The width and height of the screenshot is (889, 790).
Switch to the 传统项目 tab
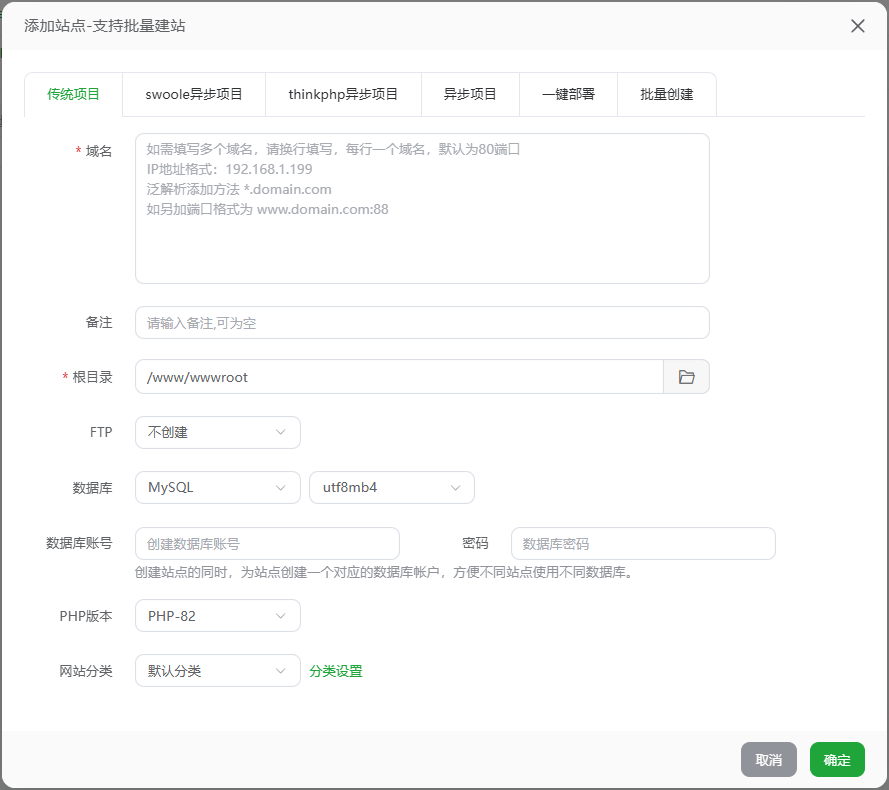click(74, 95)
